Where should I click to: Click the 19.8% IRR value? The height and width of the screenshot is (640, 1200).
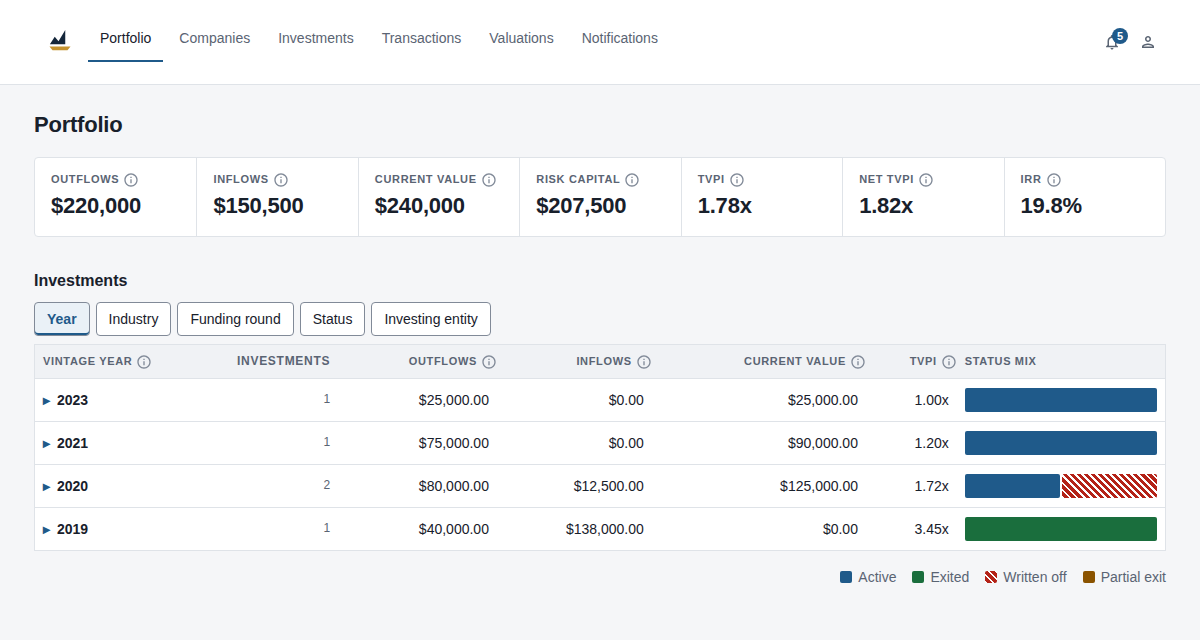tap(1051, 206)
